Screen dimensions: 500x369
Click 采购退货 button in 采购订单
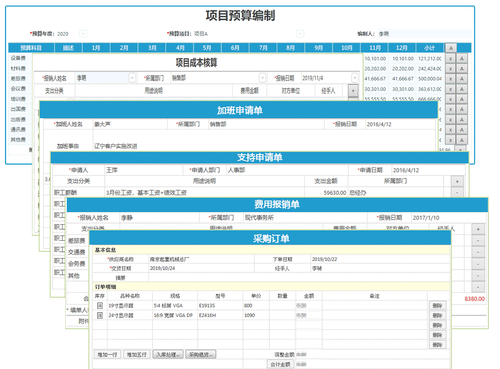tap(201, 355)
